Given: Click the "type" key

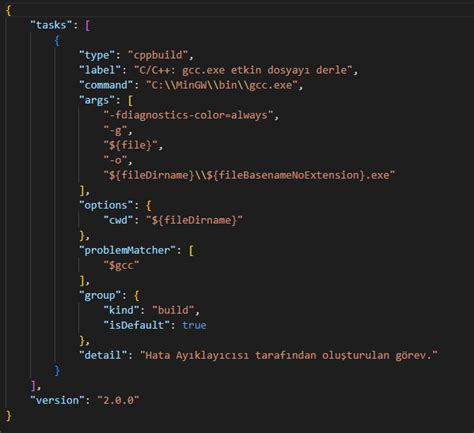Looking at the screenshot, I should click(x=97, y=55).
